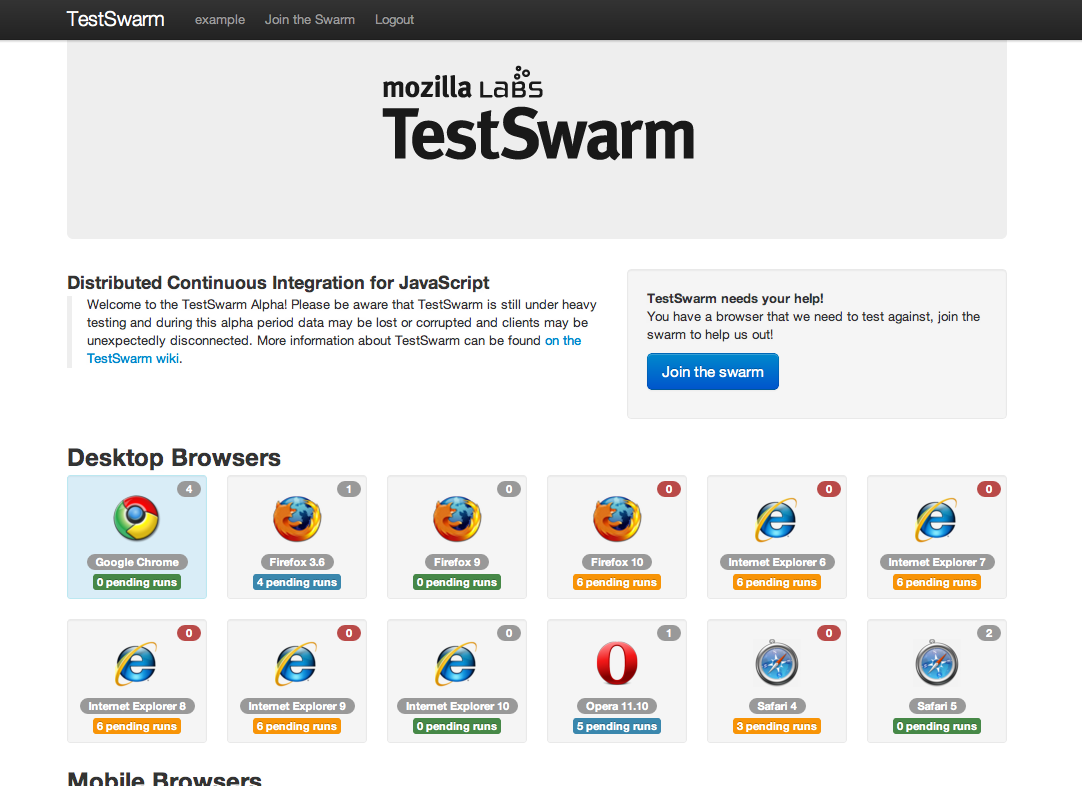Open Join the Swarm in the navbar
This screenshot has height=786, width=1082.
click(310, 20)
